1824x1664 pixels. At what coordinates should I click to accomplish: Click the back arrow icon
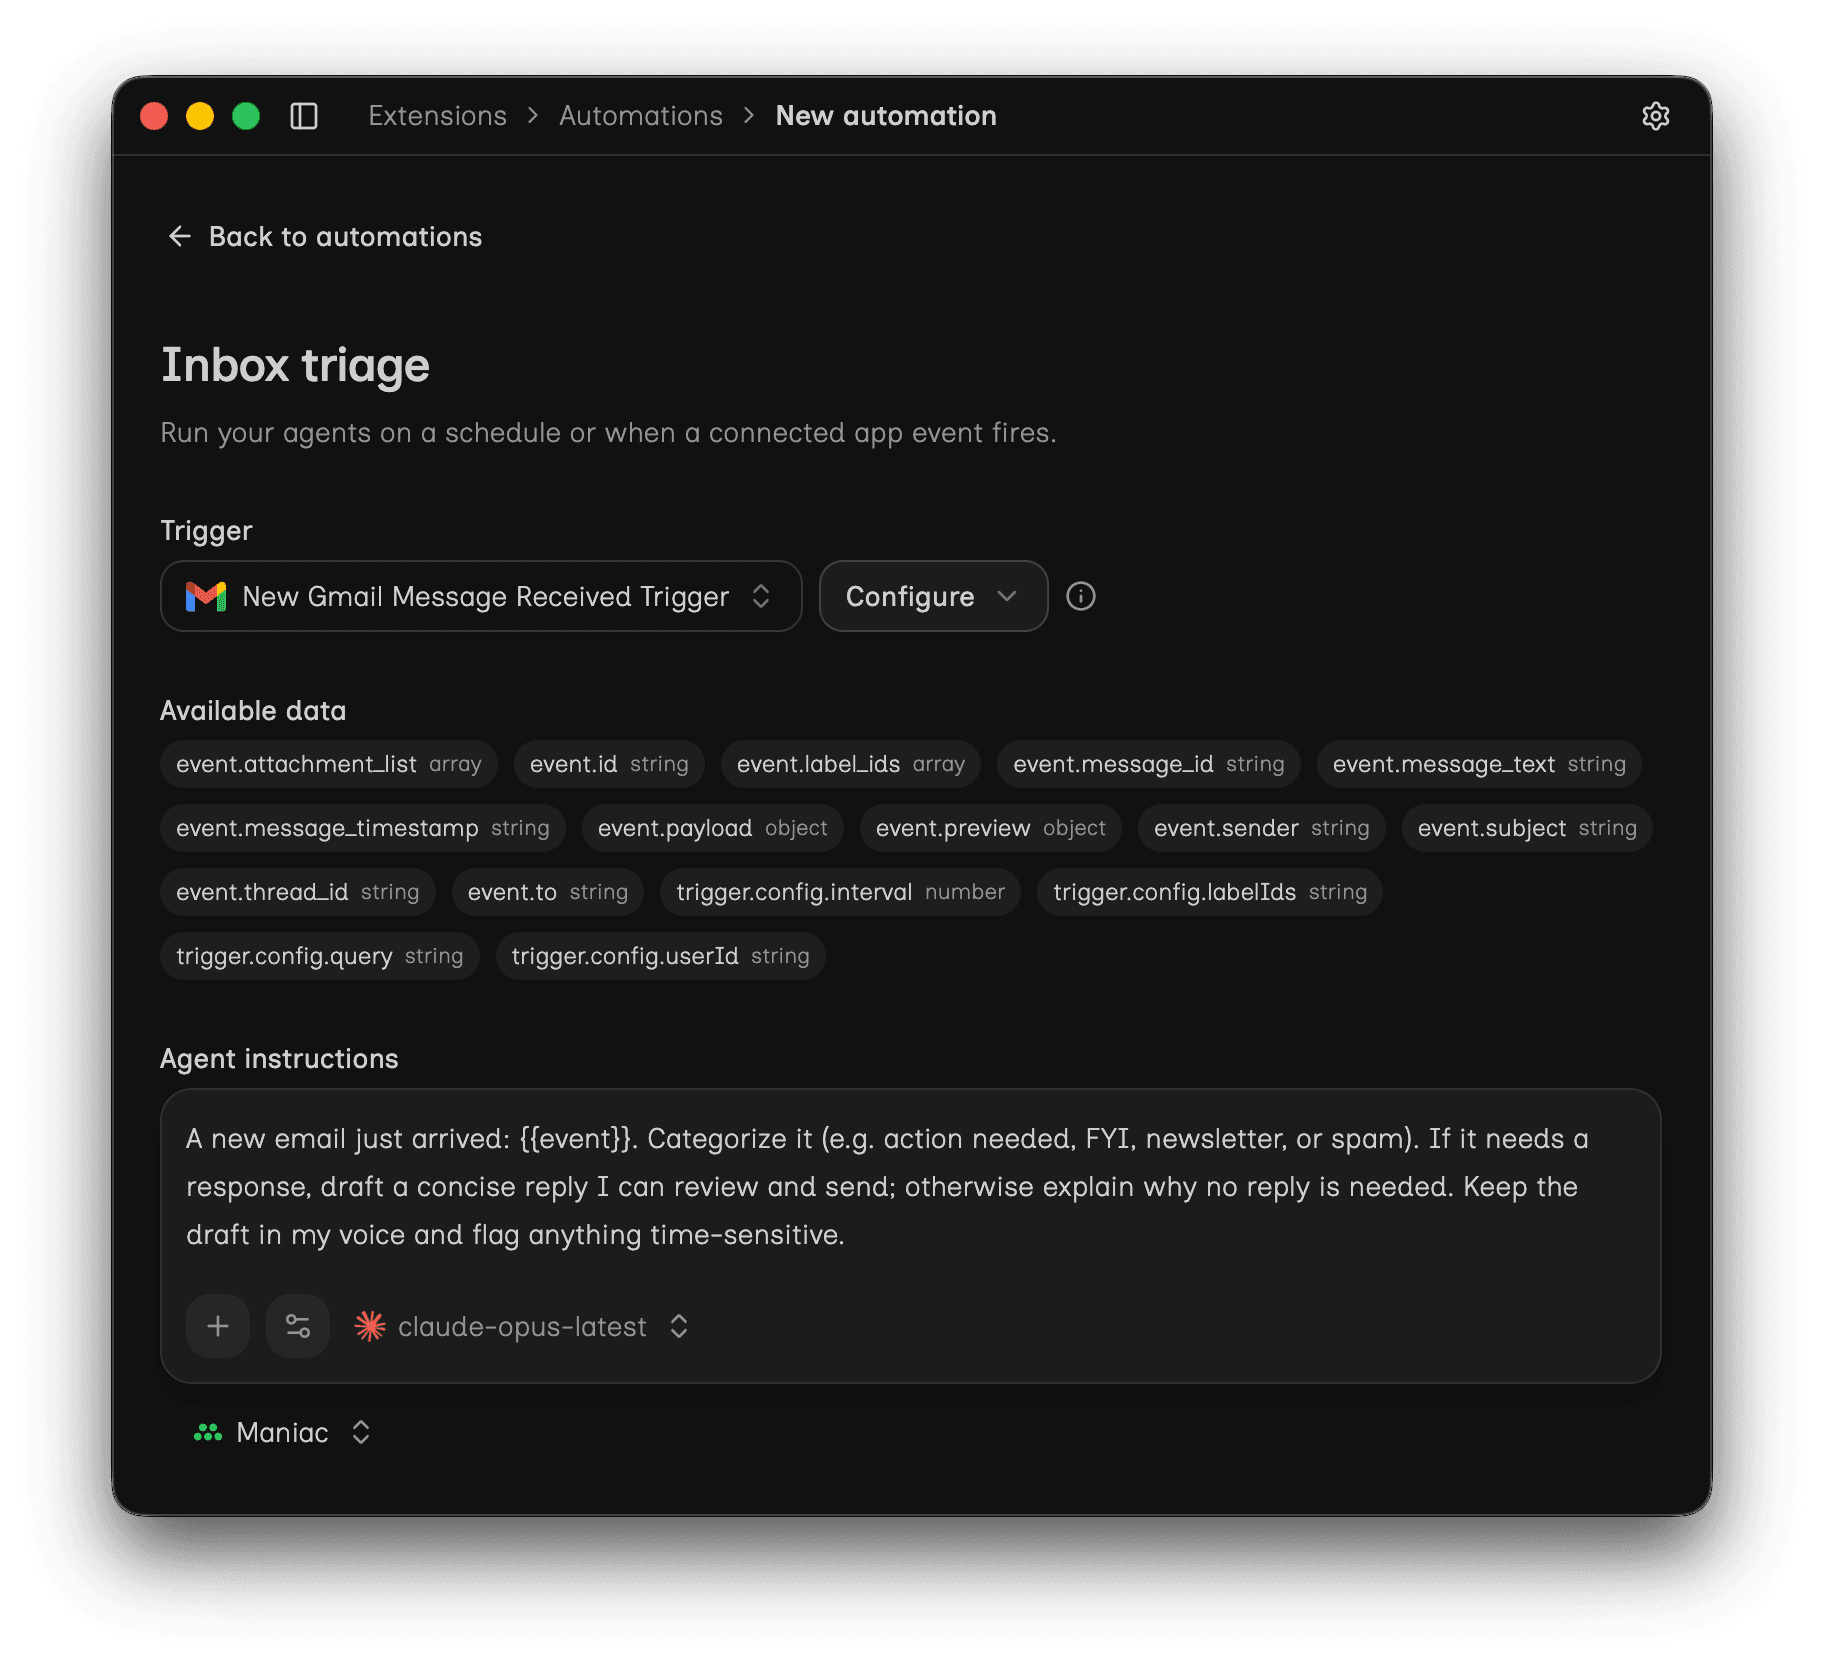(x=179, y=236)
